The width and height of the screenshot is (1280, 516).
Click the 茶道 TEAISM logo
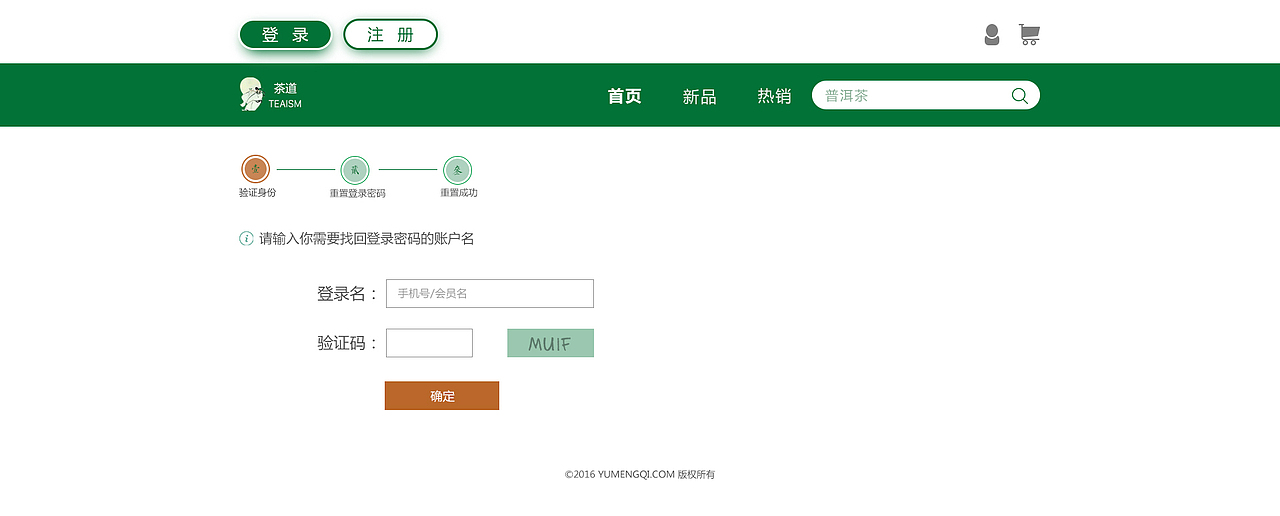[270, 95]
